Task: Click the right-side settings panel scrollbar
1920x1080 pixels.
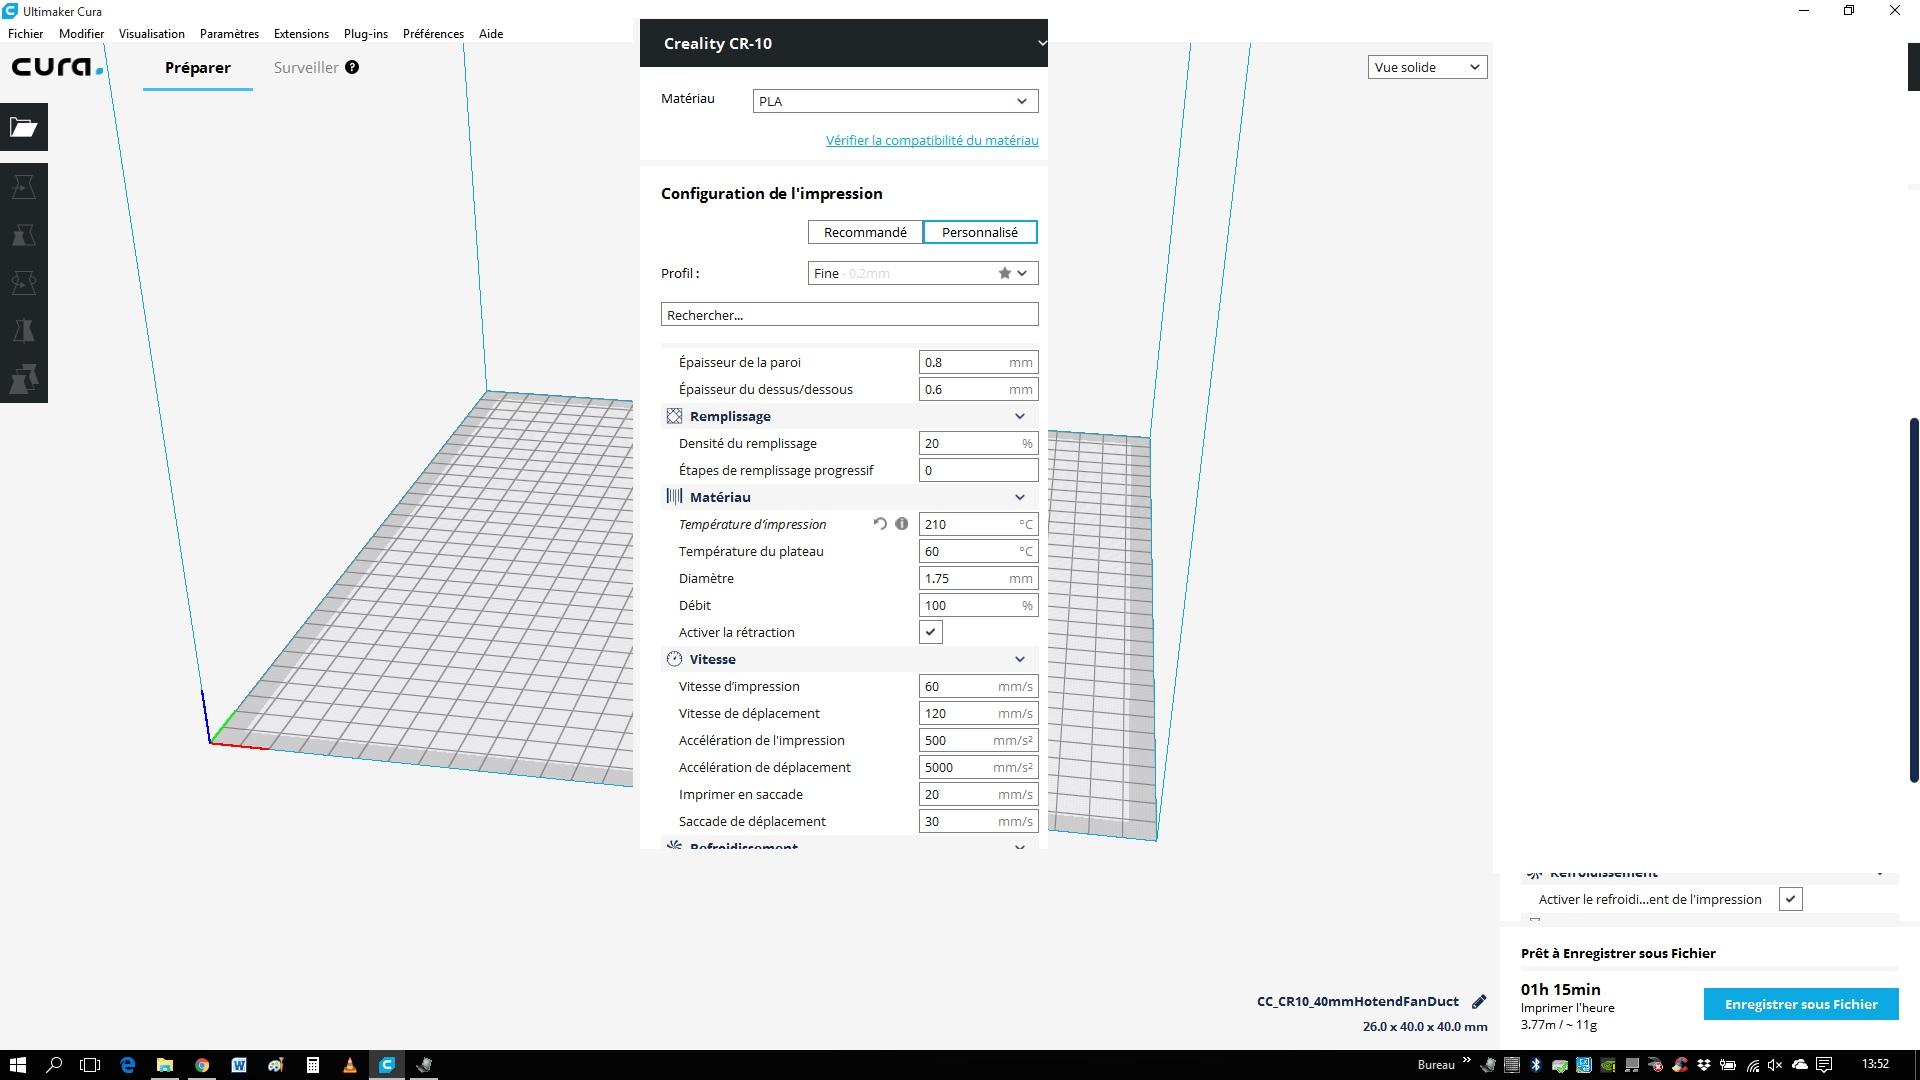Action: pos(1914,600)
